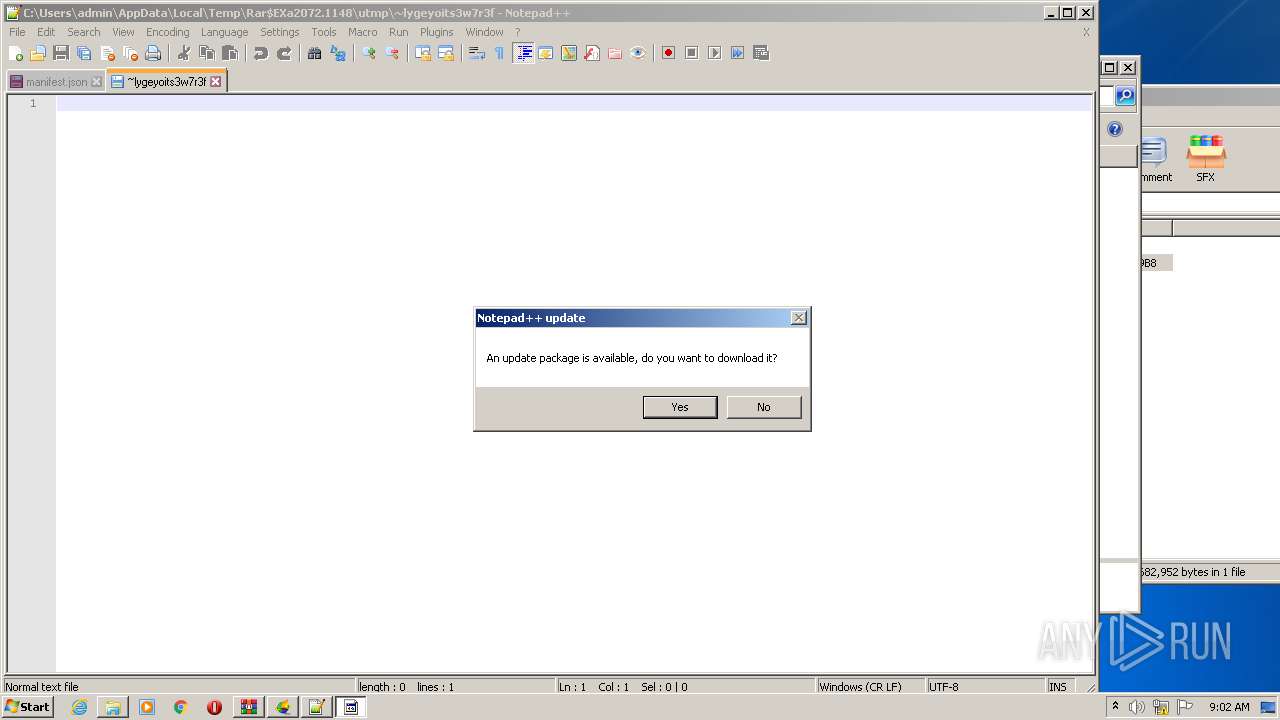Image resolution: width=1280 pixels, height=720 pixels.
Task: Stop macro recording with the square stop icon
Action: [692, 53]
